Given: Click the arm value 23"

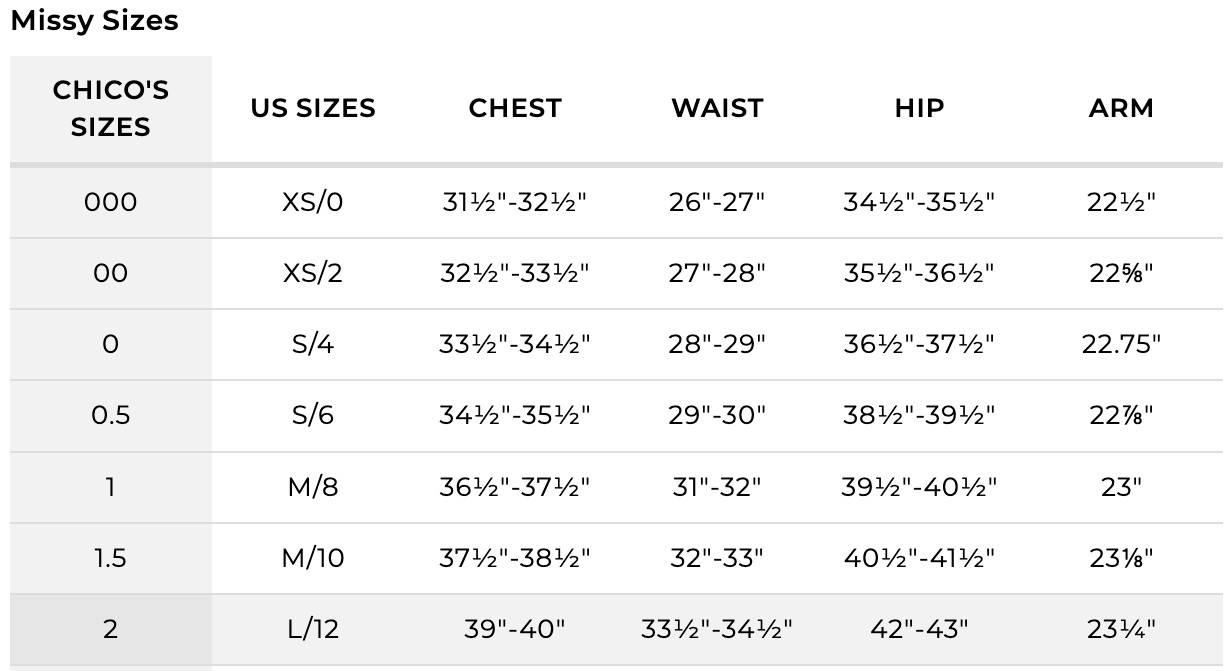Looking at the screenshot, I should 1121,487.
